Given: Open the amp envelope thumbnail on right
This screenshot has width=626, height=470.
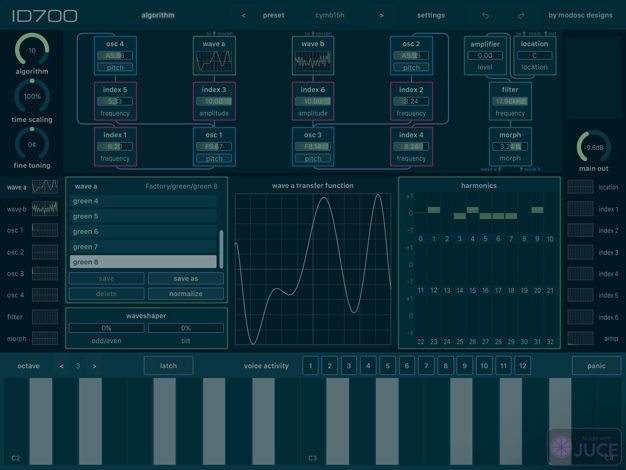Looking at the screenshot, I should point(580,338).
